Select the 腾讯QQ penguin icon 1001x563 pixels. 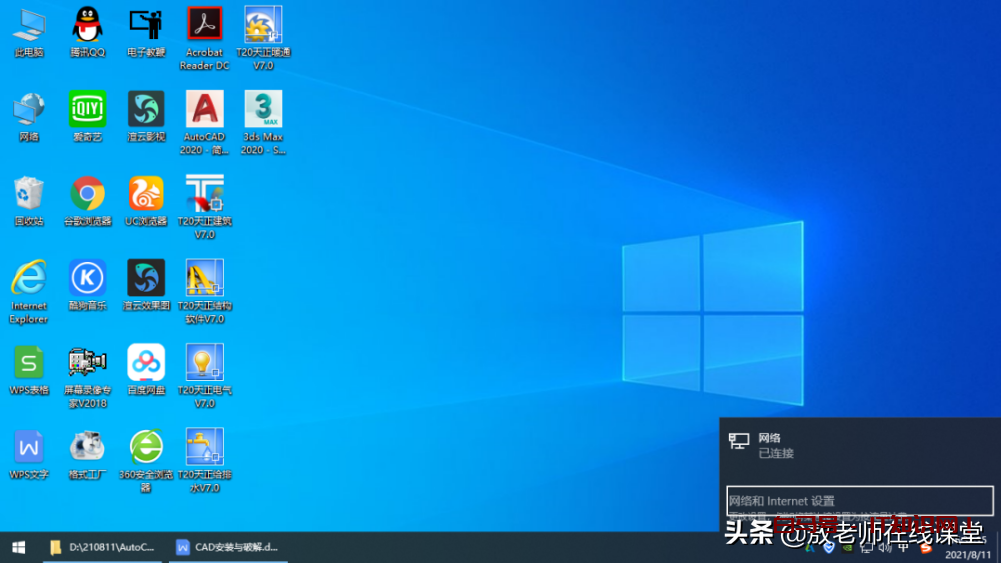pyautogui.click(x=87, y=25)
